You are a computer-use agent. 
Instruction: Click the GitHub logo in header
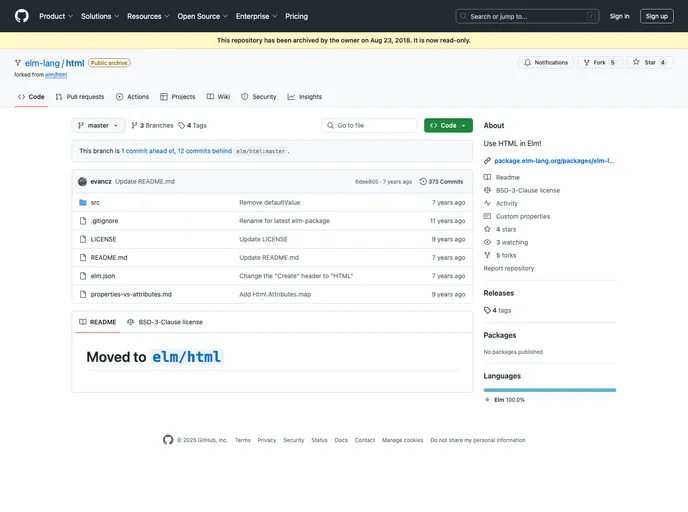pyautogui.click(x=22, y=16)
